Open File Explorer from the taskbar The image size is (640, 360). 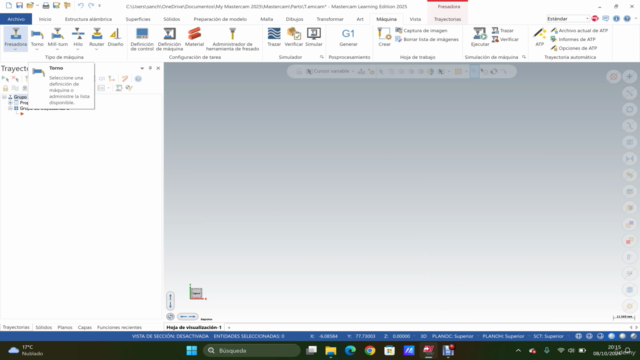click(x=331, y=350)
